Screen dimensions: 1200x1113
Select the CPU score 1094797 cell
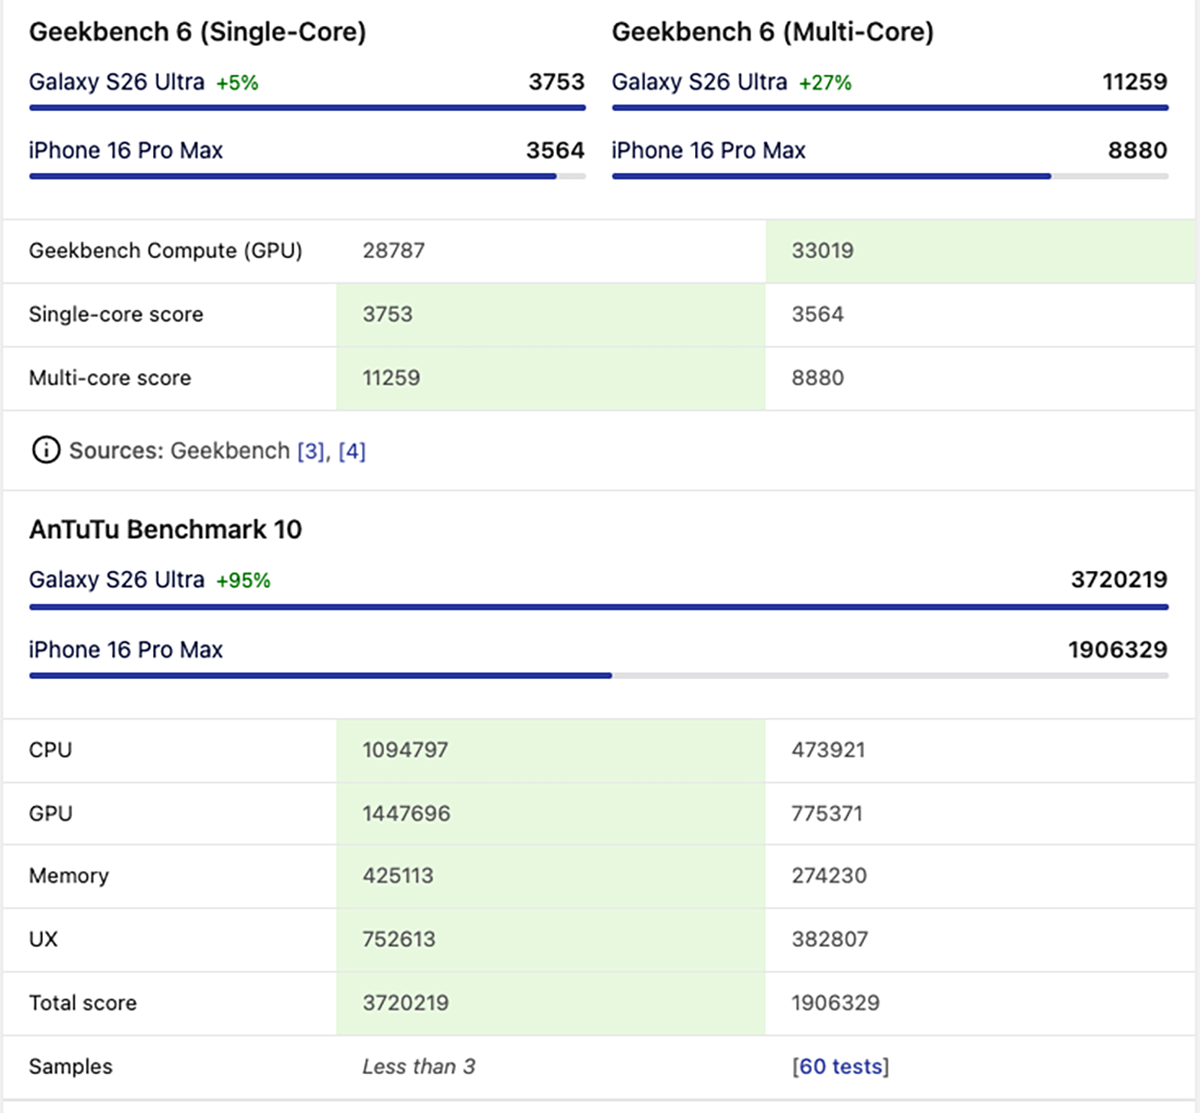tap(405, 750)
